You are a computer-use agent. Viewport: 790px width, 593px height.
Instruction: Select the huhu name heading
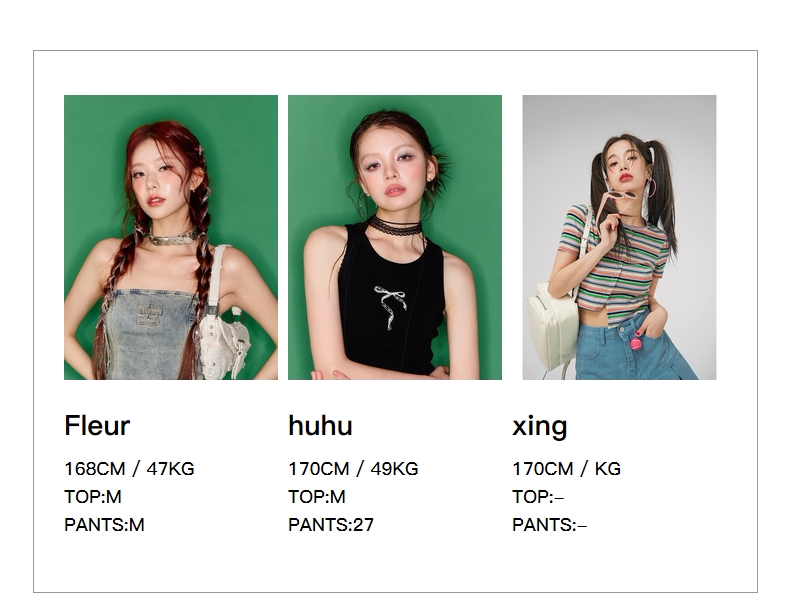coord(320,426)
